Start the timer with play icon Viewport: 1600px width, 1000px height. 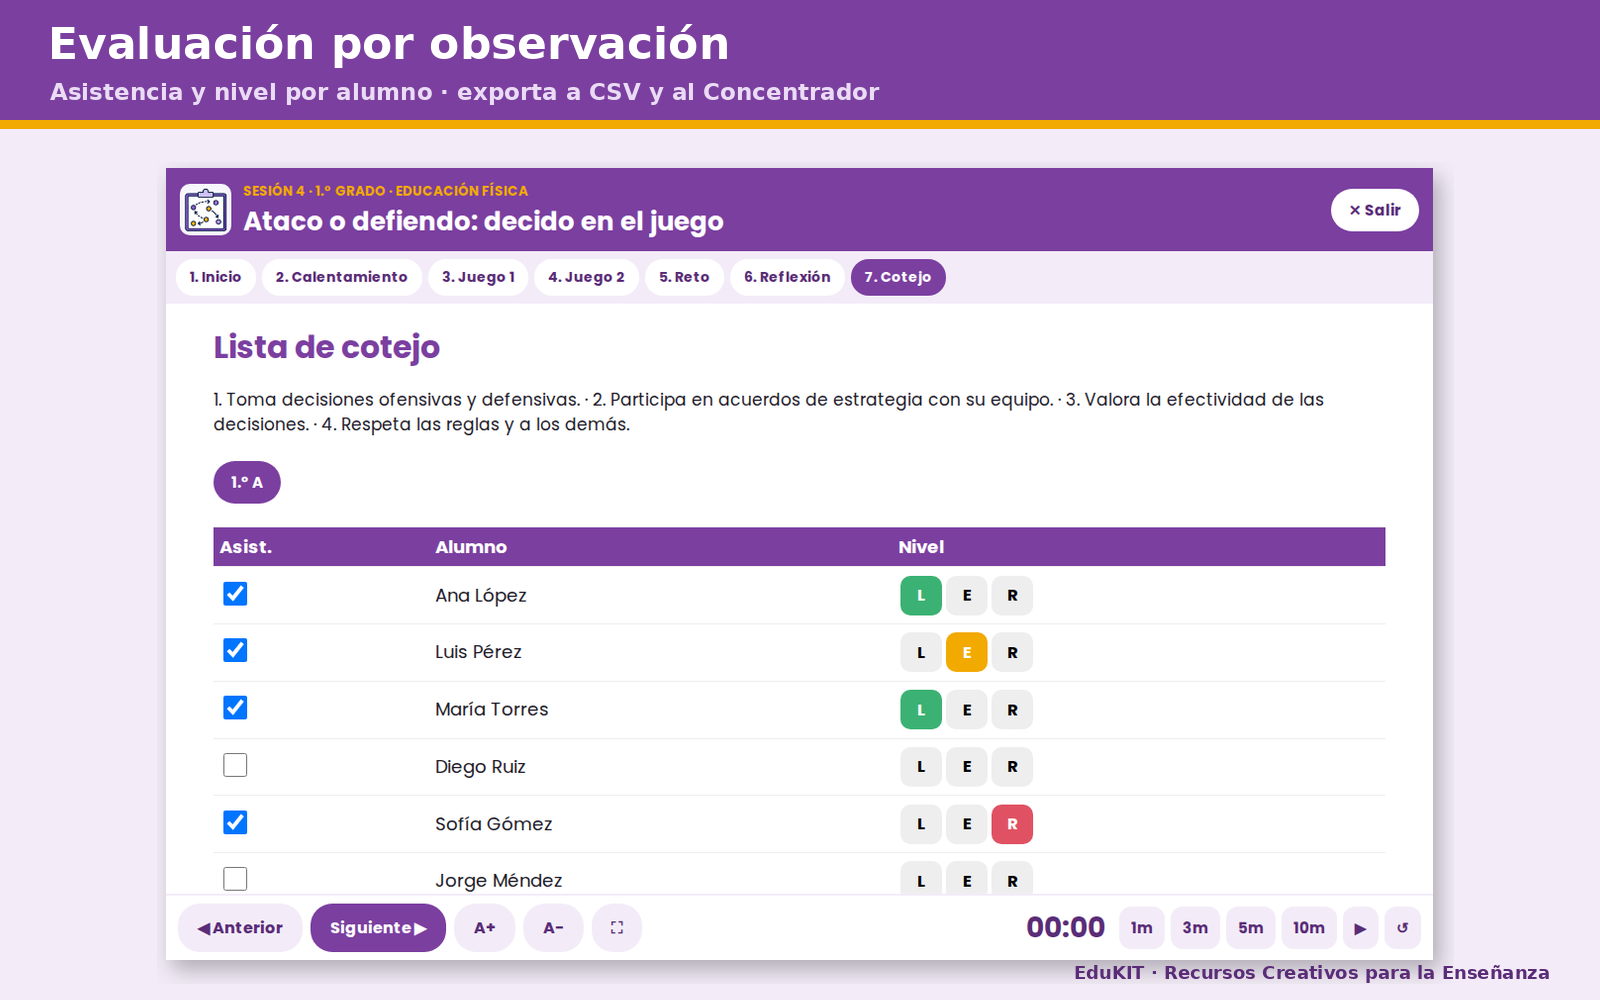click(x=1360, y=928)
